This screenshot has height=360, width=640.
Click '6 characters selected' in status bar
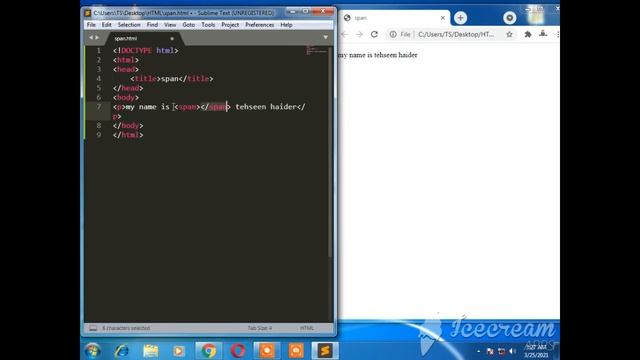pyautogui.click(x=126, y=328)
